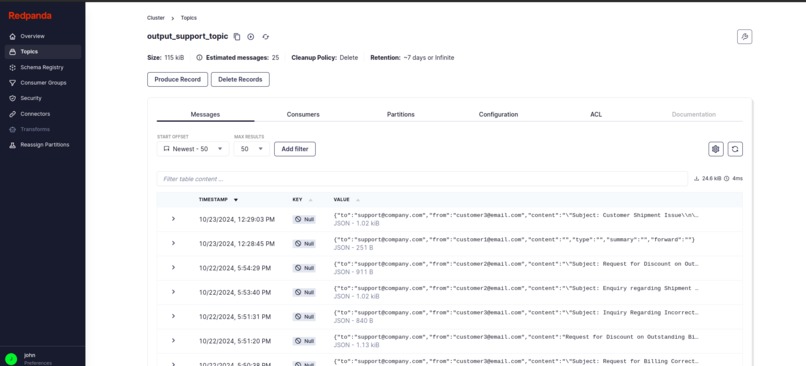Click the Security shield icon
Screen dimensions: 806x366
(x=13, y=98)
